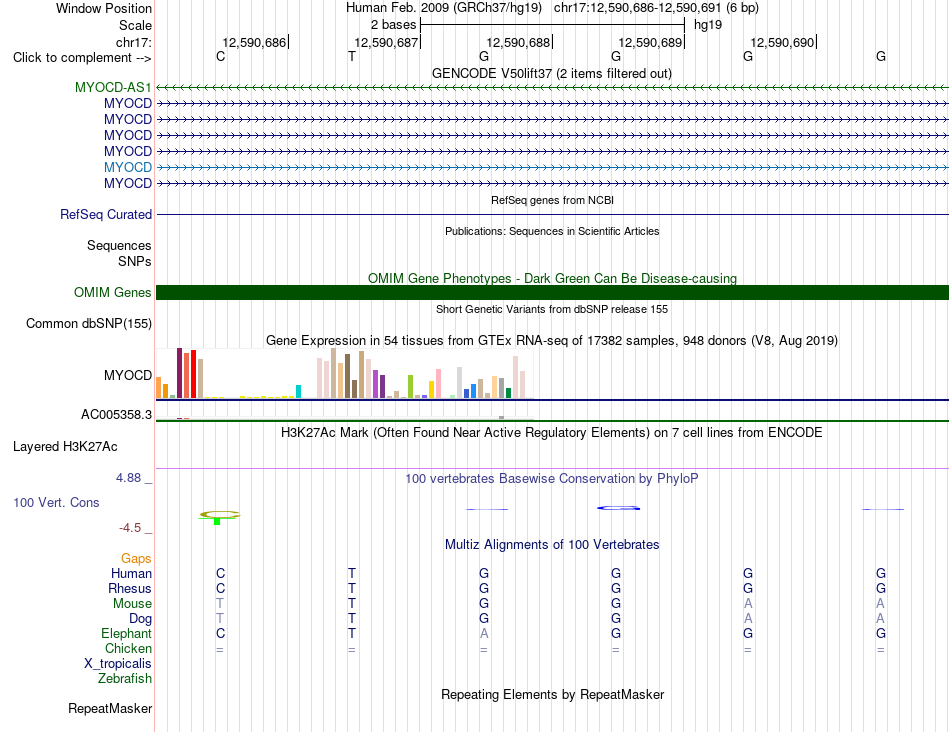950x732 pixels.
Task: Click the GENCODE V50lift37 track title
Action: (551, 73)
